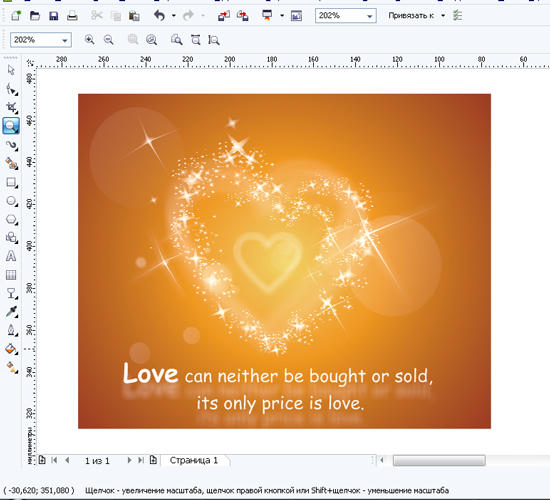Open the redo history dropdown arrow
The width and height of the screenshot is (550, 500).
coord(203,16)
